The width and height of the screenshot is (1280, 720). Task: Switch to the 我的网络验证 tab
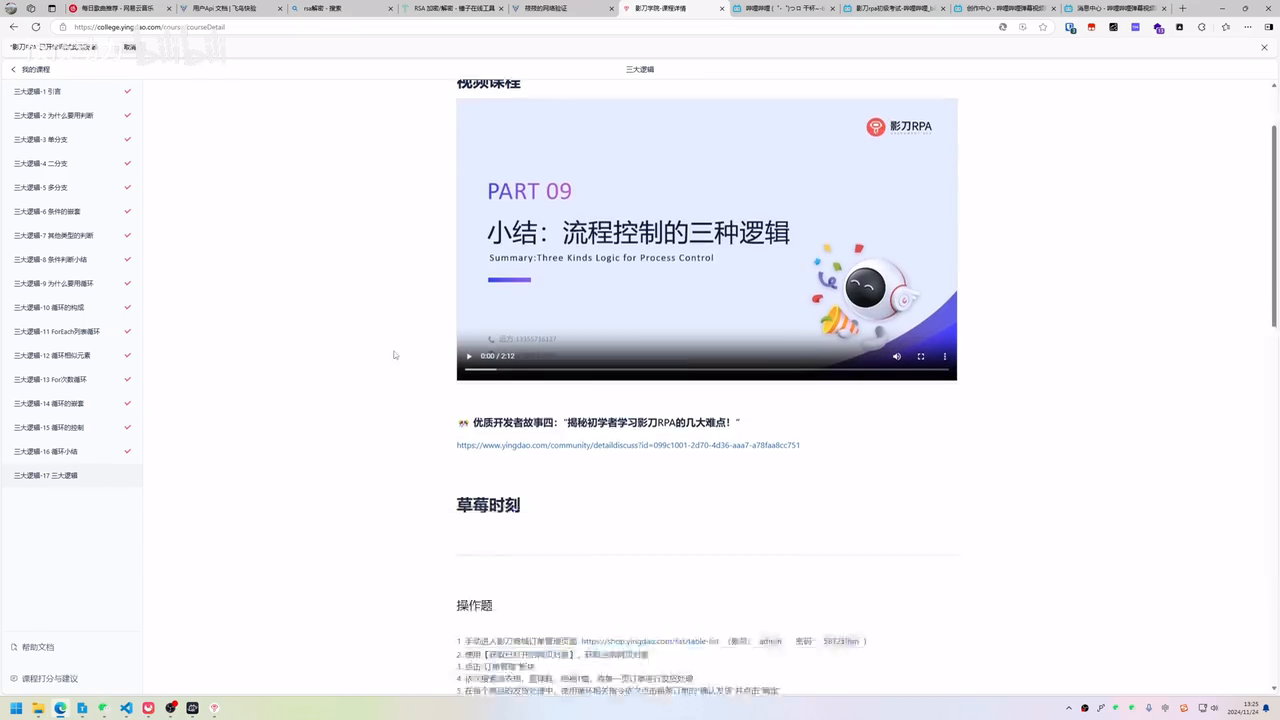(561, 8)
